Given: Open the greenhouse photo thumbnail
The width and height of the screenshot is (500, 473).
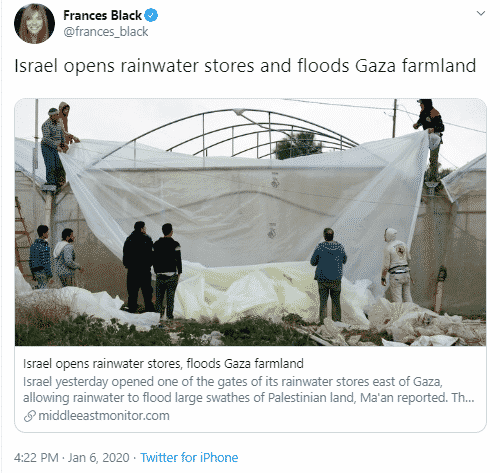Looking at the screenshot, I should click(x=250, y=222).
